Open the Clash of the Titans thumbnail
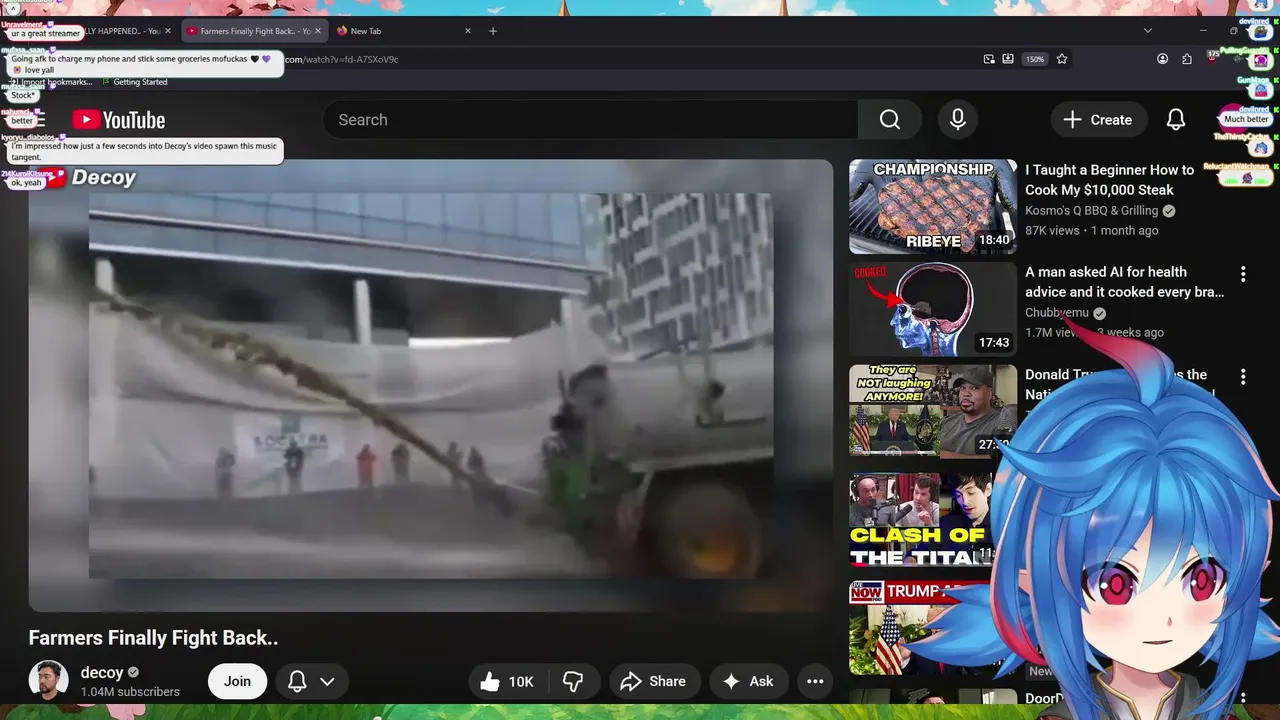Screen dimensions: 1280x720 (922, 520)
